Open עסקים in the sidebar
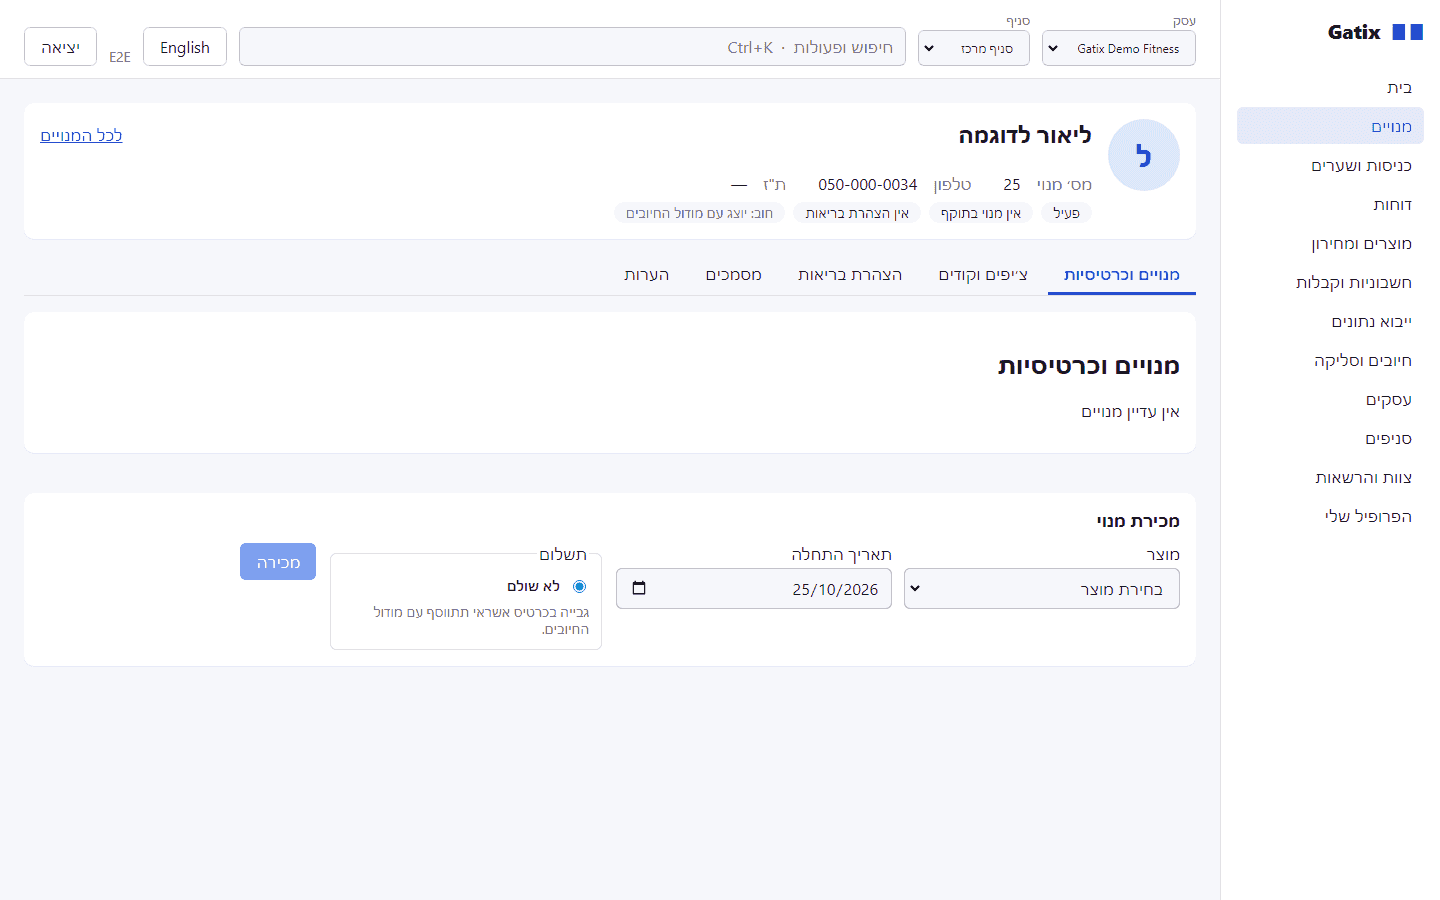 coord(1330,399)
